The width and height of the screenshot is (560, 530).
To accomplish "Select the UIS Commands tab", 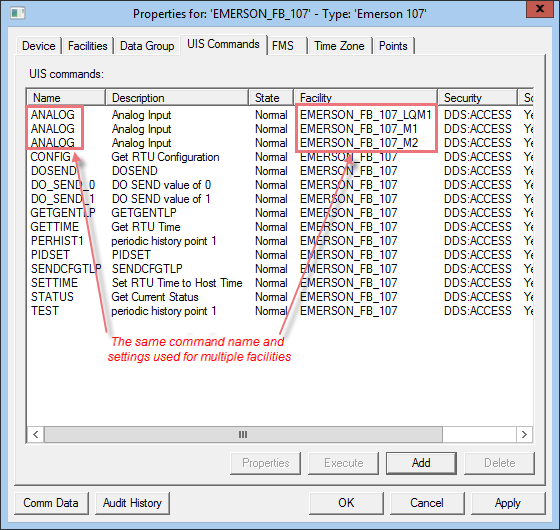I will 223,44.
